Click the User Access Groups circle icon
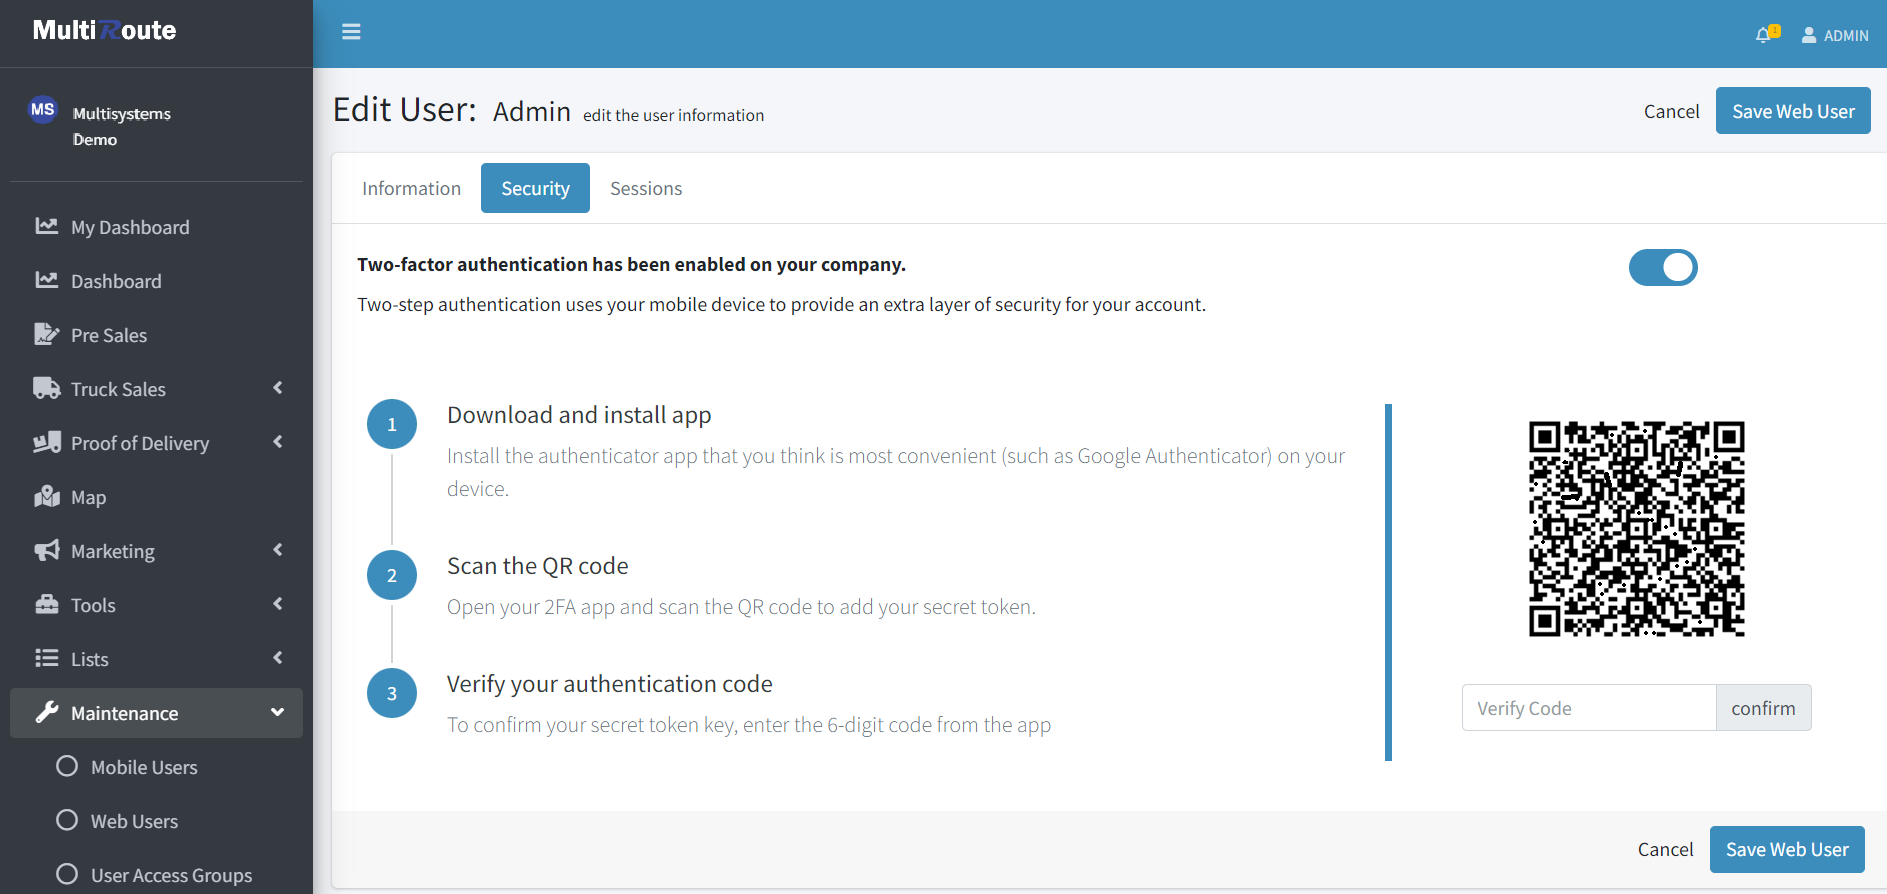 [67, 874]
